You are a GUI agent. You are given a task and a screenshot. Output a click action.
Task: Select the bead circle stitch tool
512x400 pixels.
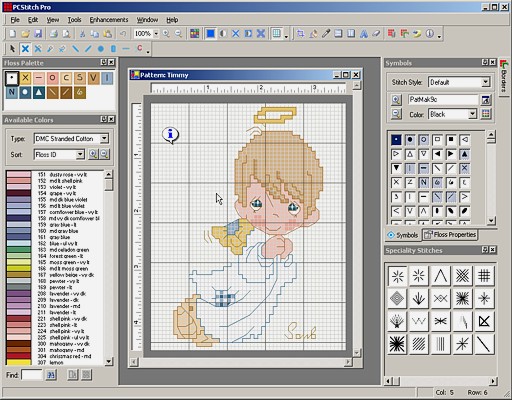tap(101, 49)
